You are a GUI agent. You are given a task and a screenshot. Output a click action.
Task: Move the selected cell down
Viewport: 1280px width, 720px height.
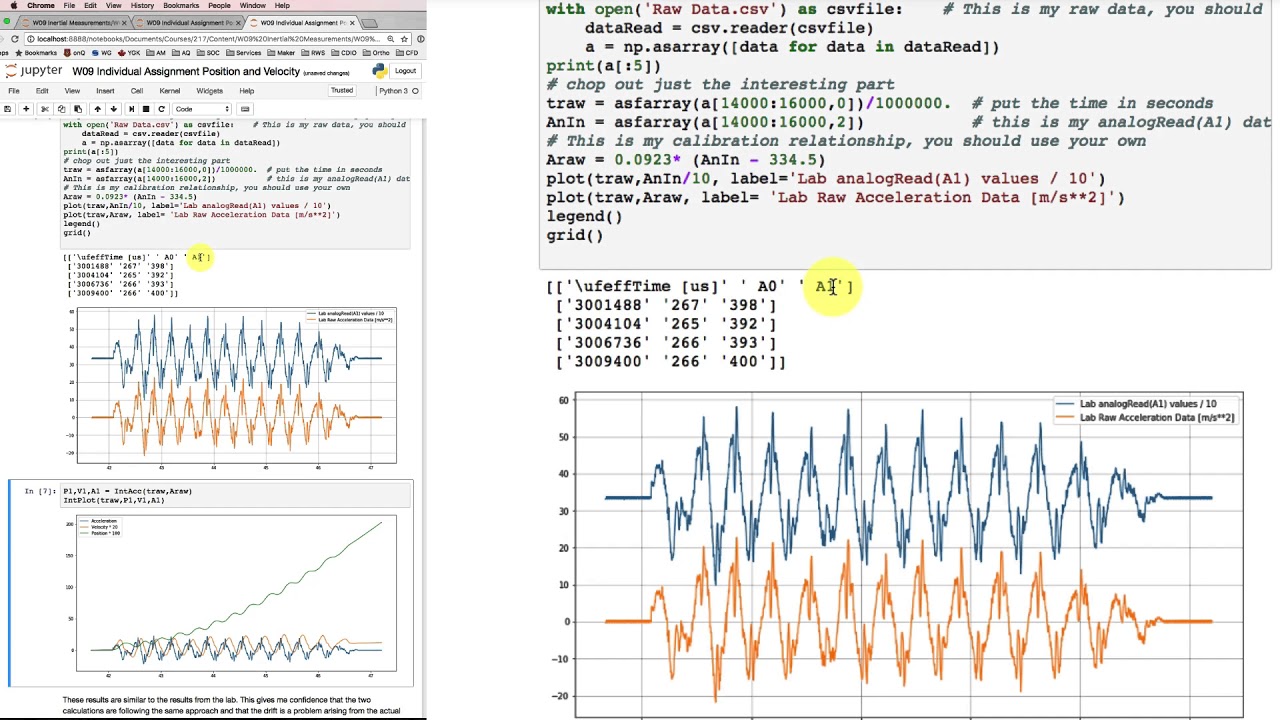[113, 109]
